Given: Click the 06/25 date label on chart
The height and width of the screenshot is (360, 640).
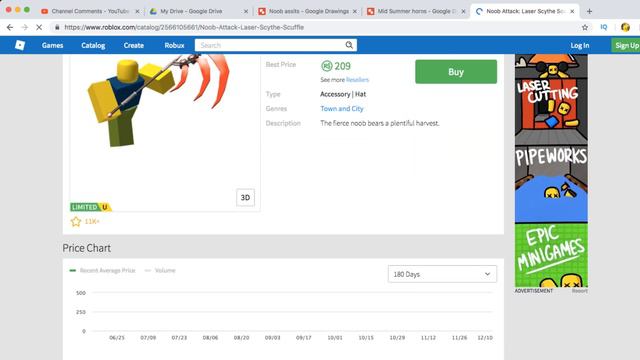Looking at the screenshot, I should tap(117, 338).
